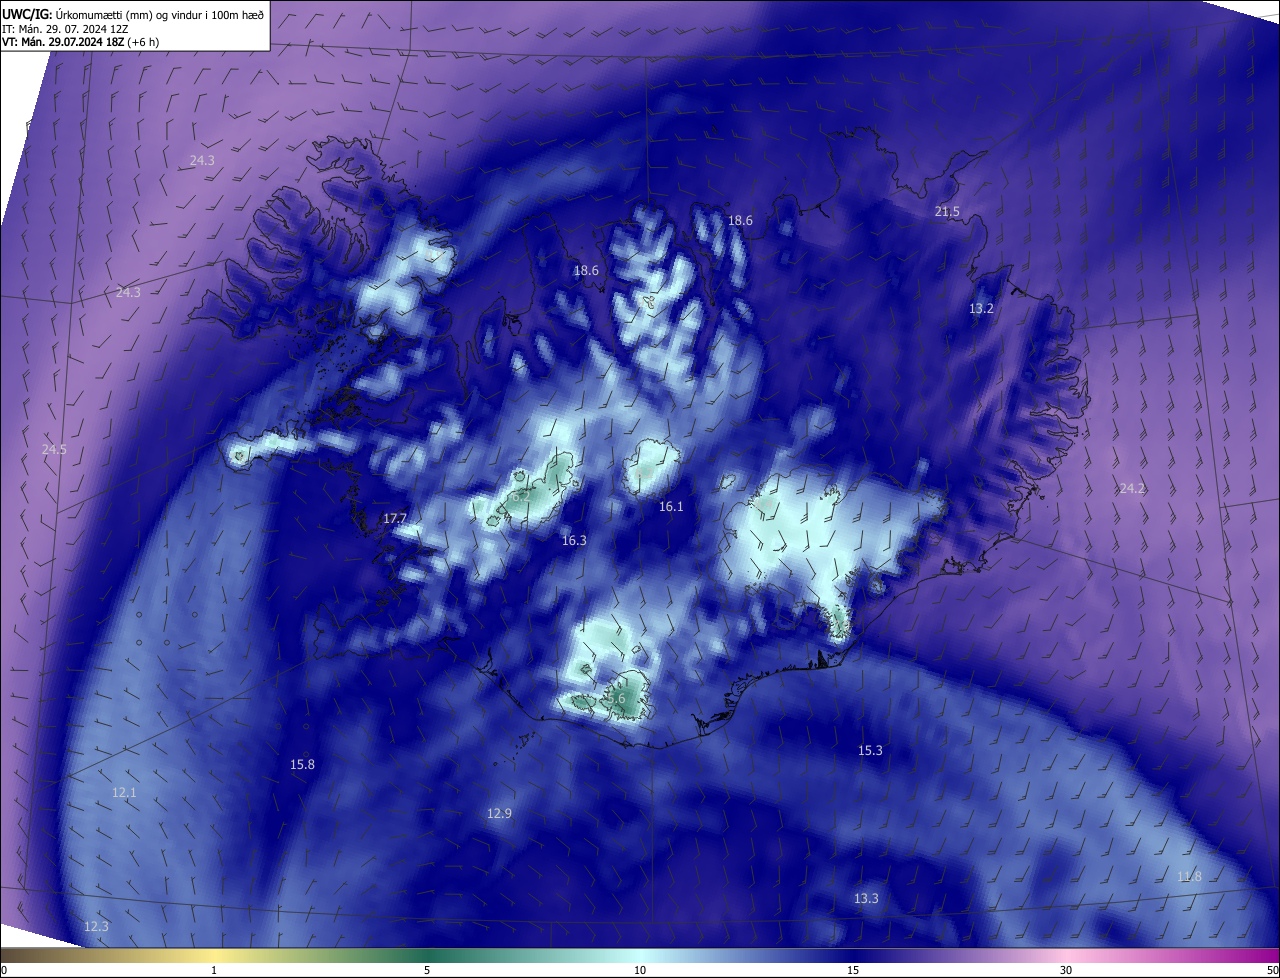
Task: Click the map title 'UWC/IG: Úrkomumætti (mm)' line
Action: point(133,15)
